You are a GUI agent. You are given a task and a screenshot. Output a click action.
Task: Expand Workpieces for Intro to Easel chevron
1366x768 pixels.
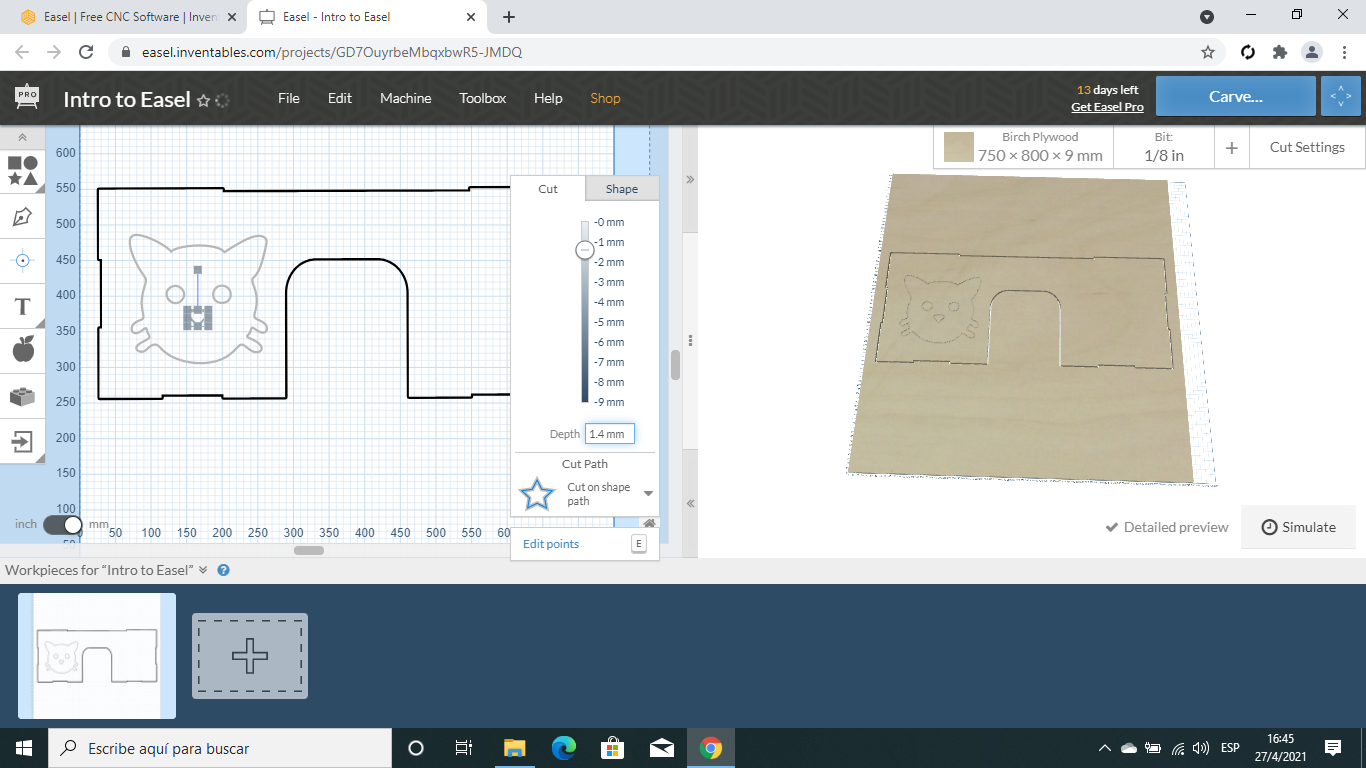(x=203, y=570)
